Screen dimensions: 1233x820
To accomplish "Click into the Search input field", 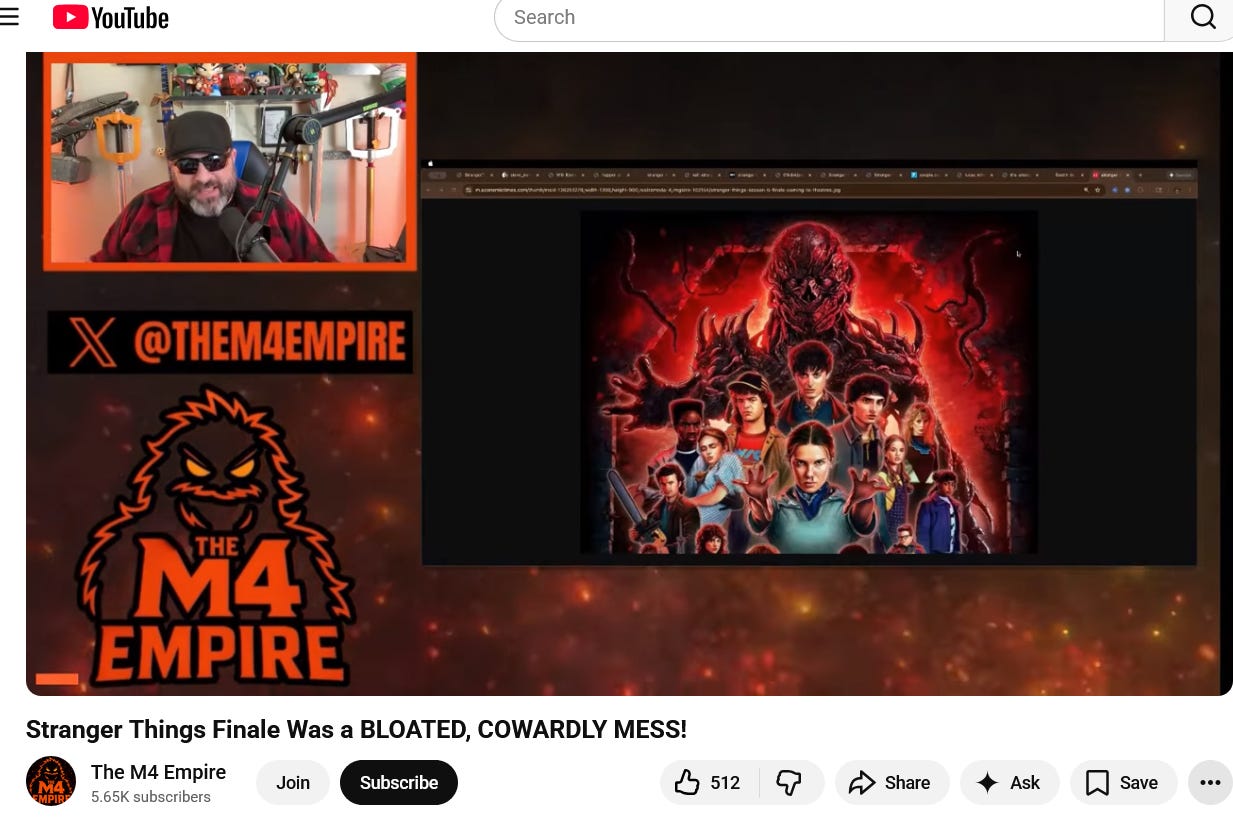I will pyautogui.click(x=829, y=17).
